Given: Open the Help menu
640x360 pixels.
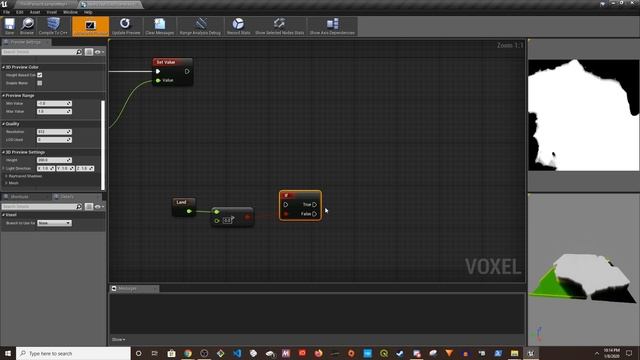Looking at the screenshot, I should [x=88, y=12].
